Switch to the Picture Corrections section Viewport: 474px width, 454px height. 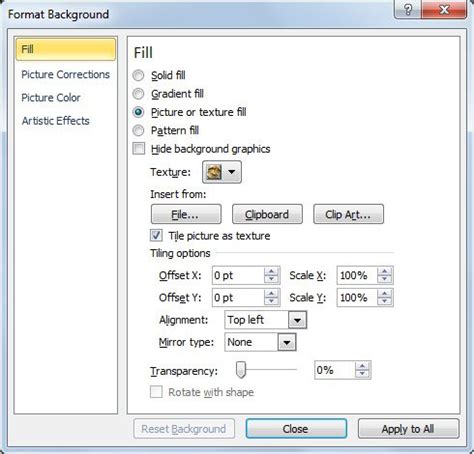click(65, 74)
